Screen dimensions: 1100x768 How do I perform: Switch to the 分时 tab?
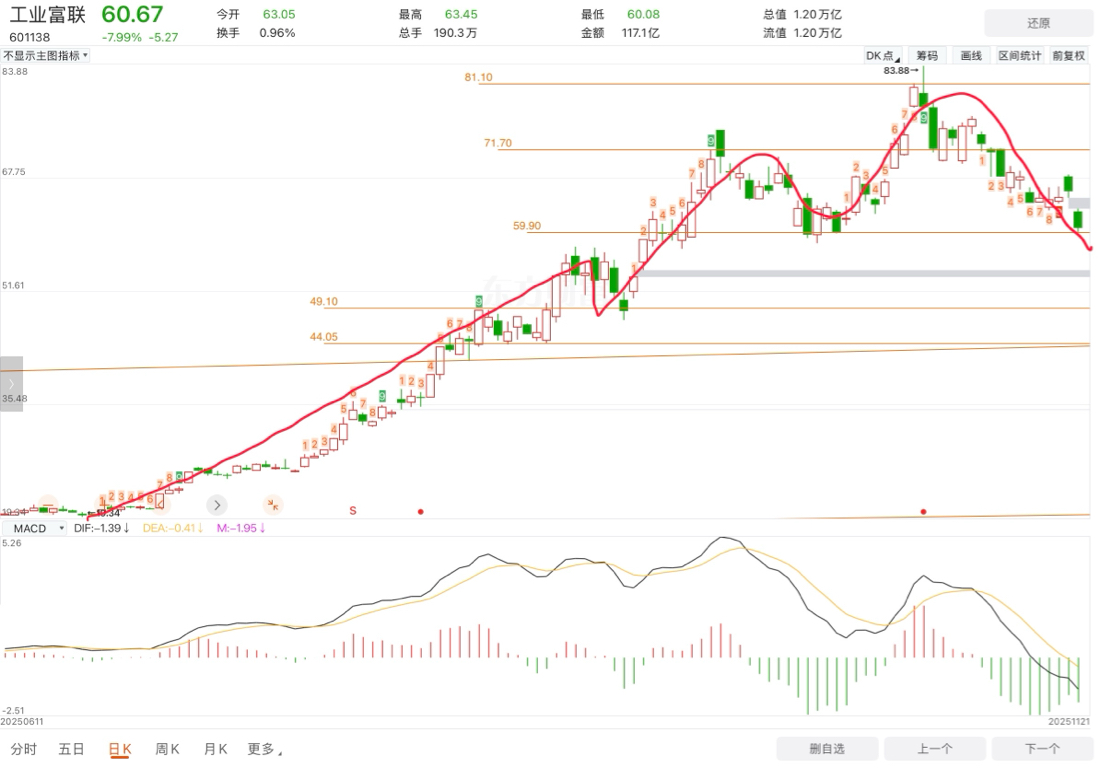(24, 749)
